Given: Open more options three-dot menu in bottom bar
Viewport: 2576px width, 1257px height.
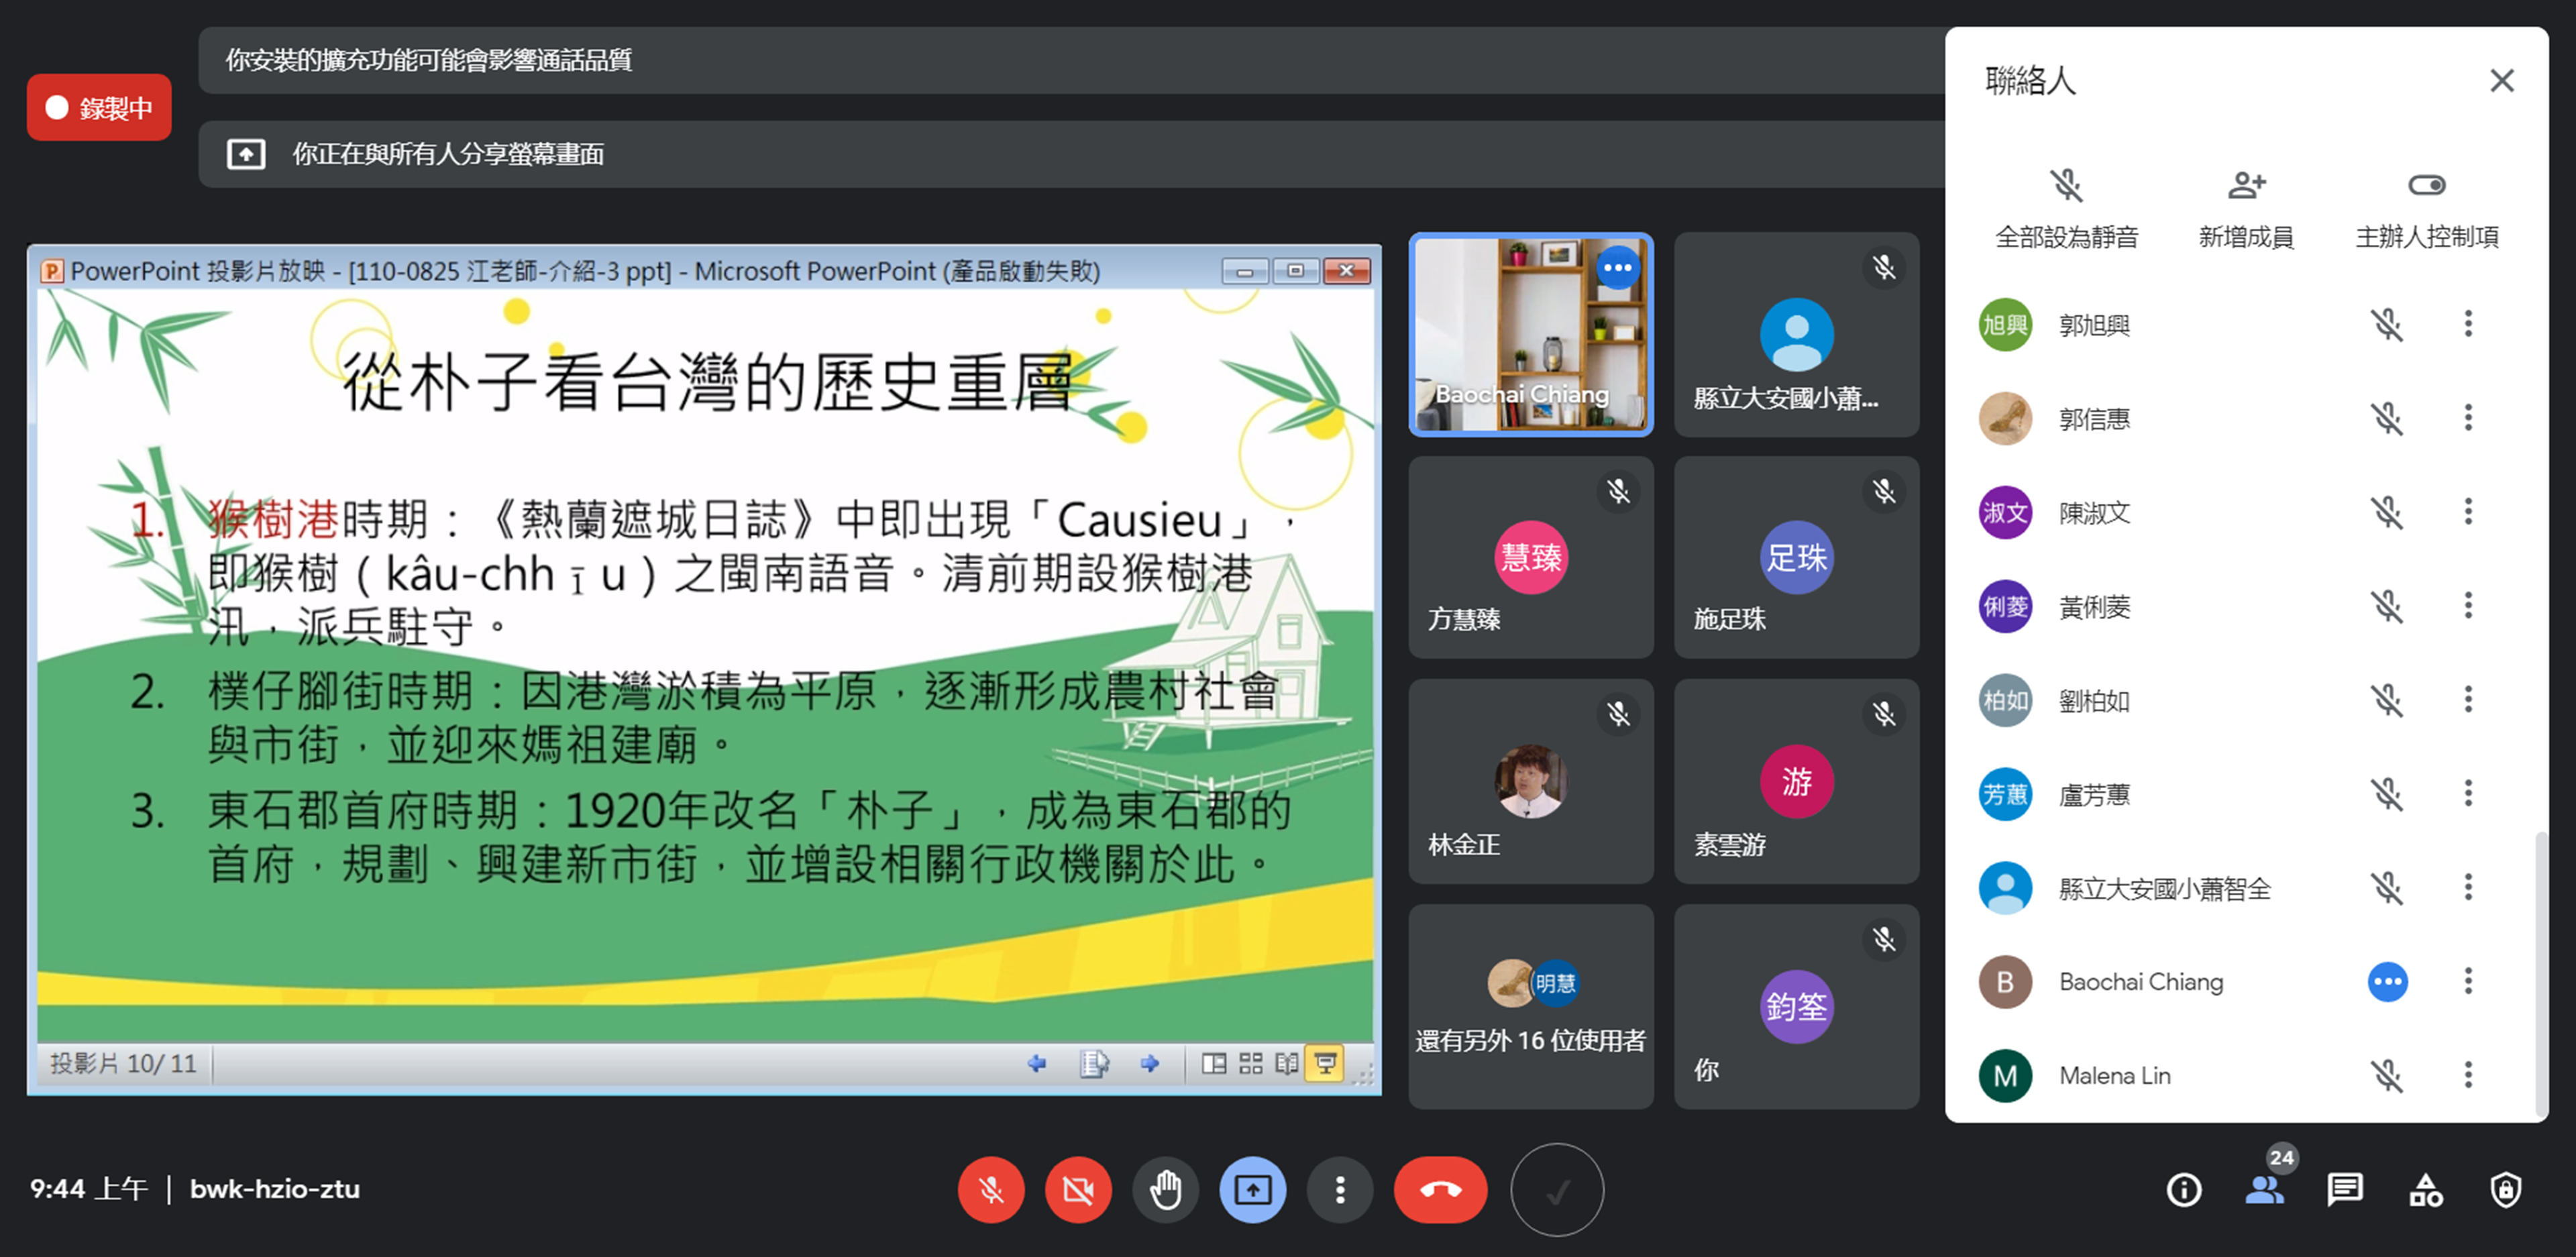Looking at the screenshot, I should point(1340,1190).
